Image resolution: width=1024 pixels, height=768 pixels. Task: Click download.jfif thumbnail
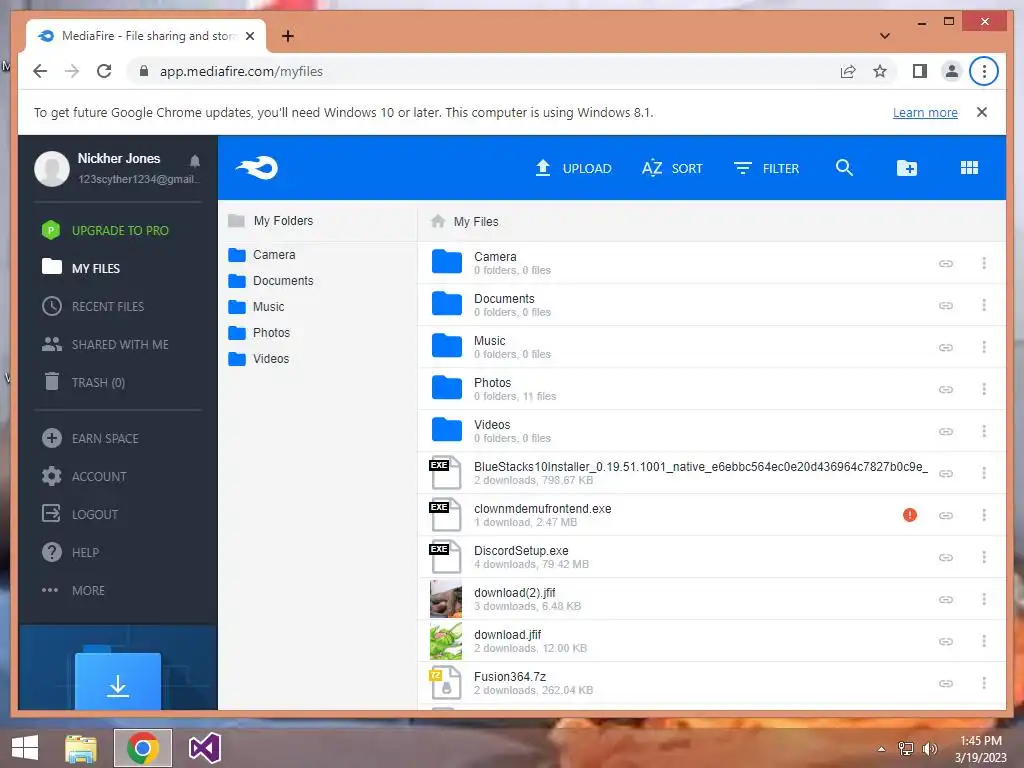click(446, 641)
